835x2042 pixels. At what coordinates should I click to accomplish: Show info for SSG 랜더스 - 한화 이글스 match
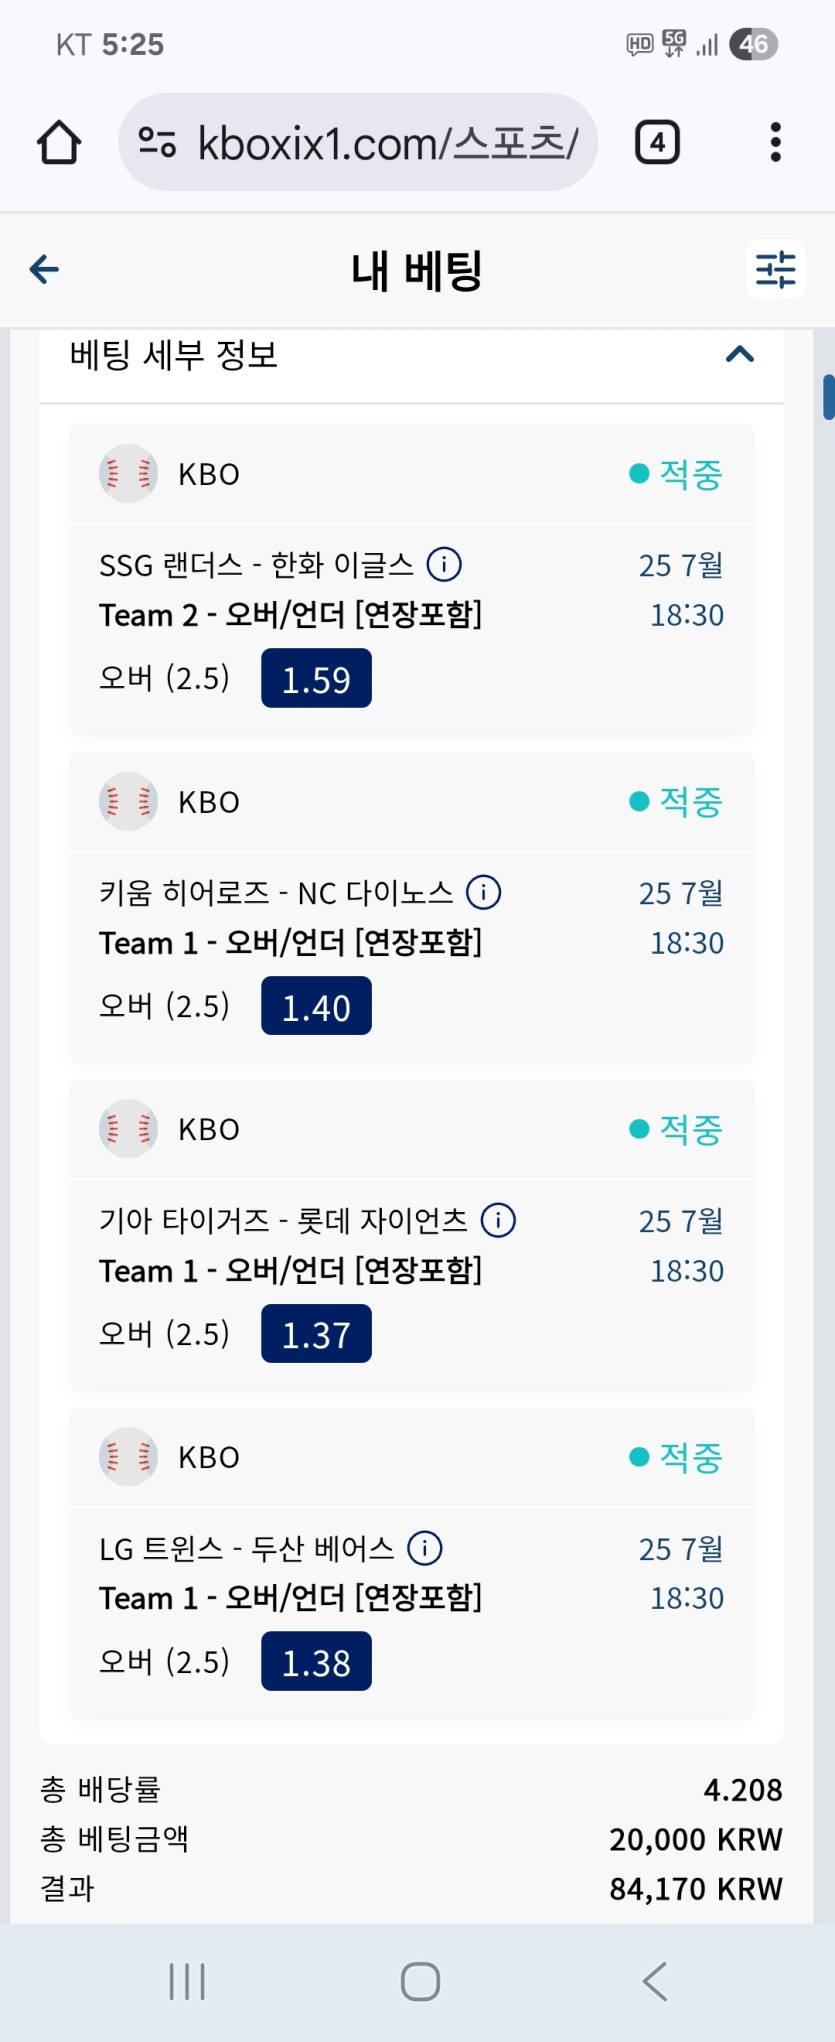pyautogui.click(x=444, y=564)
